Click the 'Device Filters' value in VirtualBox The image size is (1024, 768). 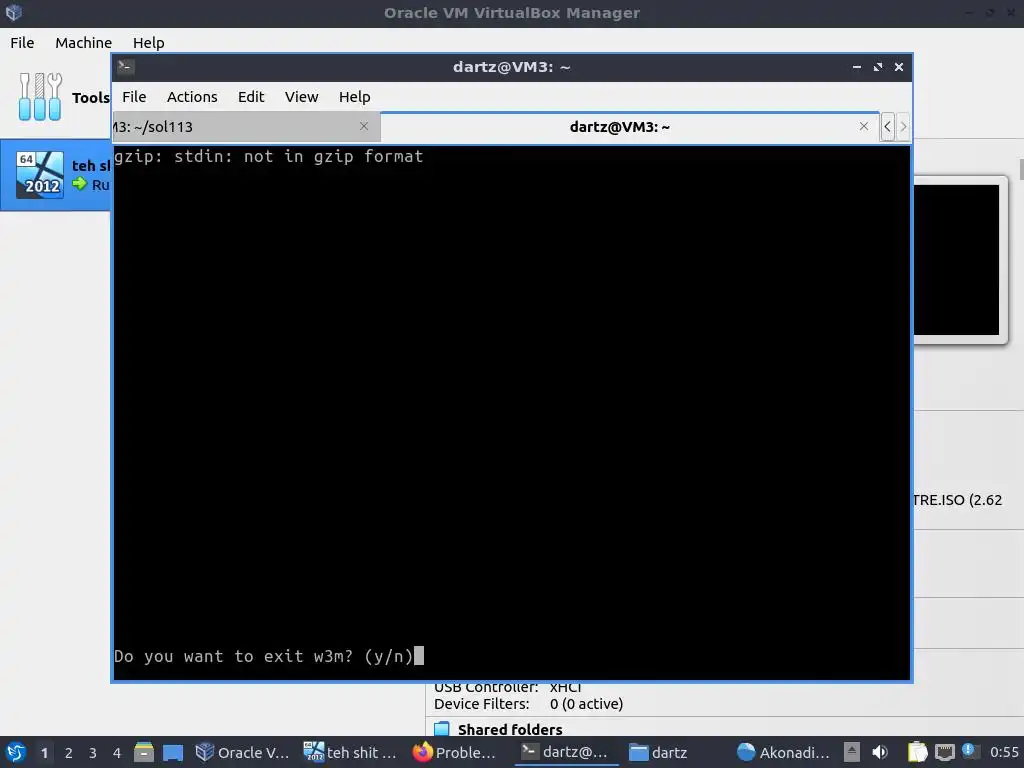[586, 704]
